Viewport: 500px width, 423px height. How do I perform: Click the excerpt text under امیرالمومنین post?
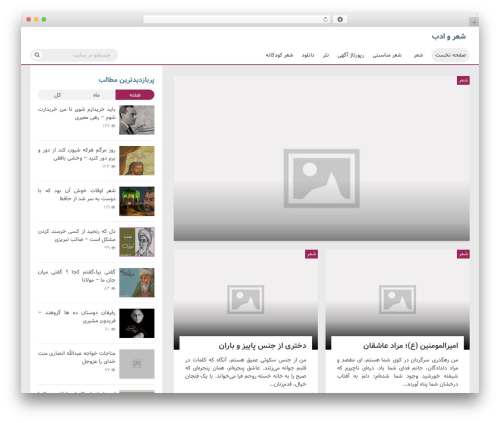click(397, 372)
